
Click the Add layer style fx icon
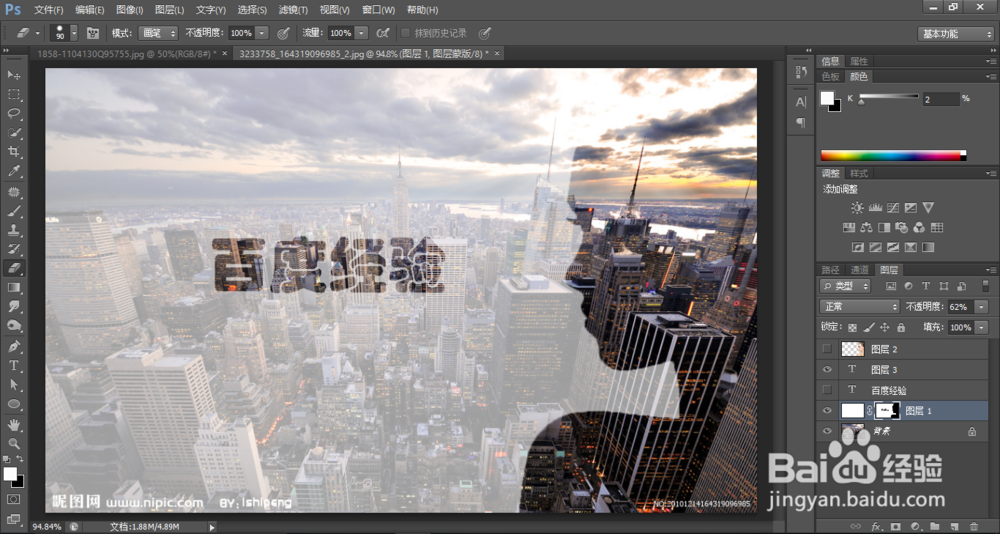click(x=876, y=526)
